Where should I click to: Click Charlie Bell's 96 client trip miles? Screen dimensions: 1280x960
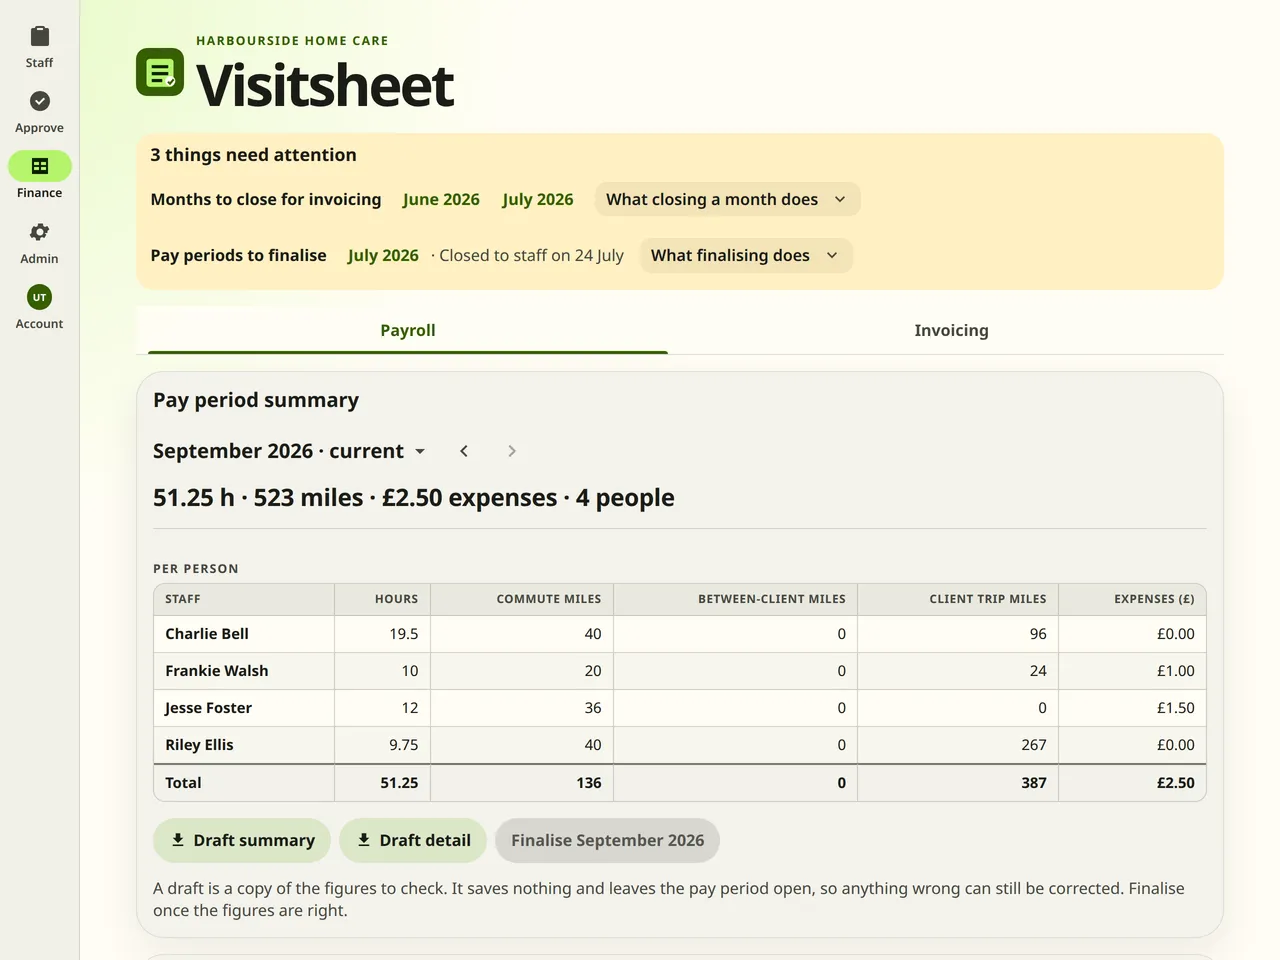[958, 634]
